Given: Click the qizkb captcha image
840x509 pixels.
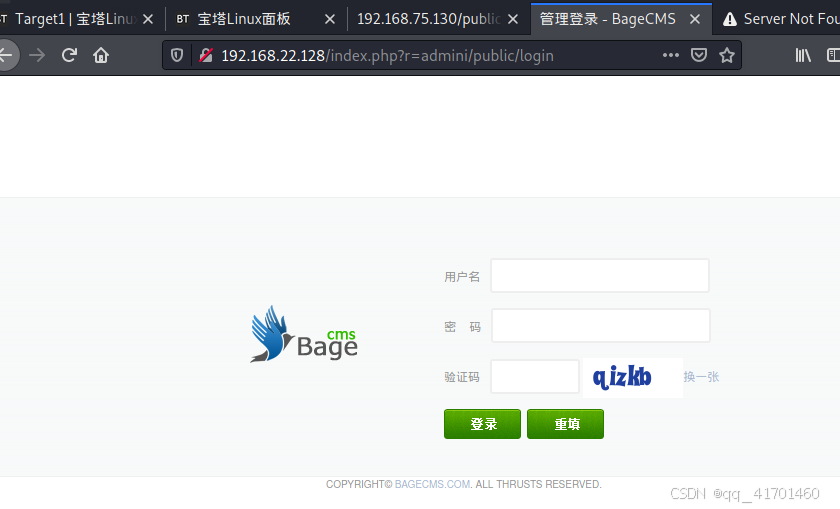Looking at the screenshot, I should coord(632,377).
